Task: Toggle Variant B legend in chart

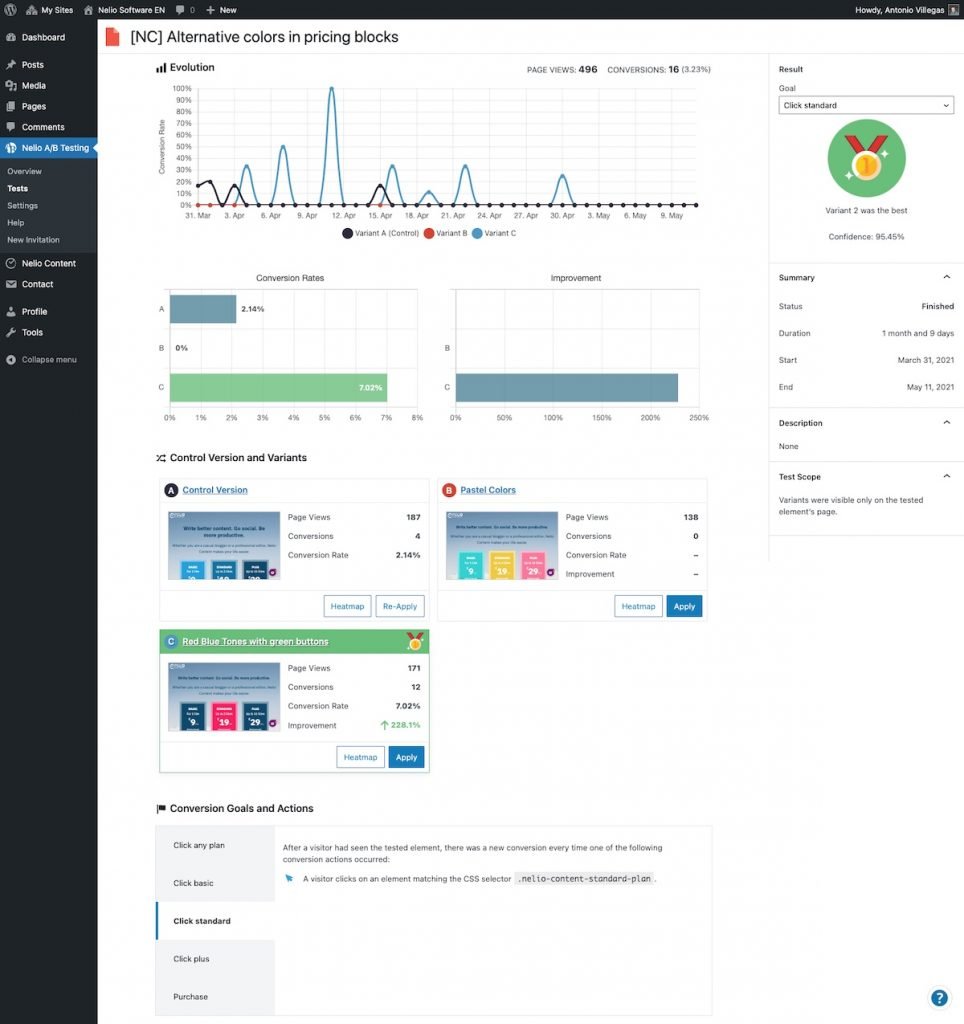Action: click(445, 233)
